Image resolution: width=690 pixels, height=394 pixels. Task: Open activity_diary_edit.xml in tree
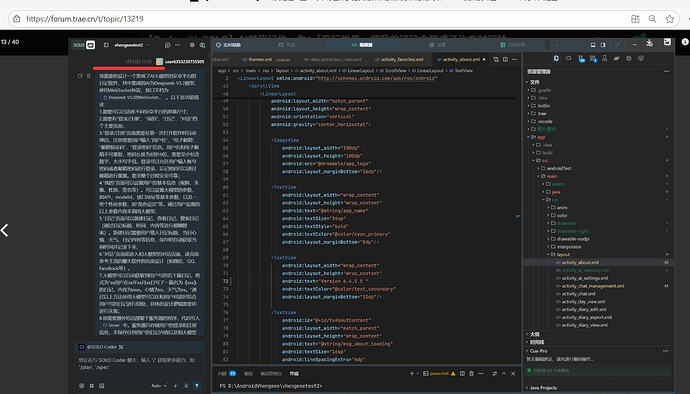pyautogui.click(x=581, y=309)
